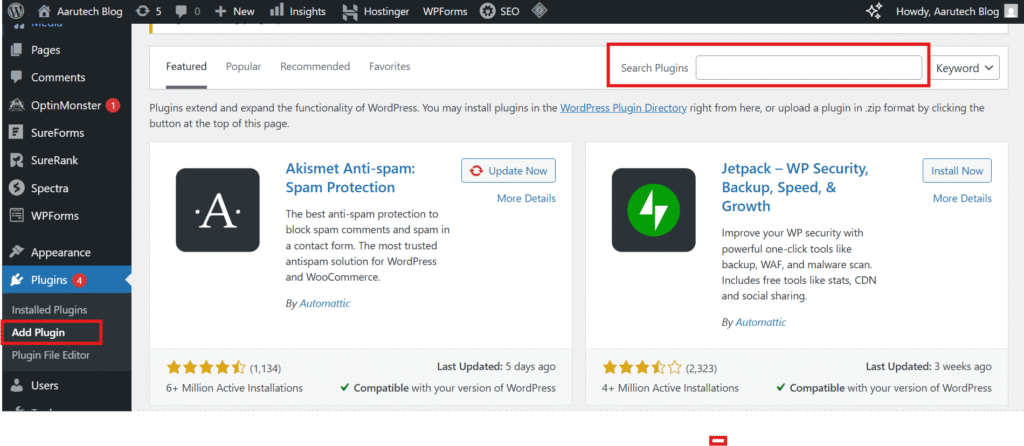This screenshot has height=446, width=1024.
Task: Open OptinMonster in the sidebar
Action: pyautogui.click(x=65, y=105)
